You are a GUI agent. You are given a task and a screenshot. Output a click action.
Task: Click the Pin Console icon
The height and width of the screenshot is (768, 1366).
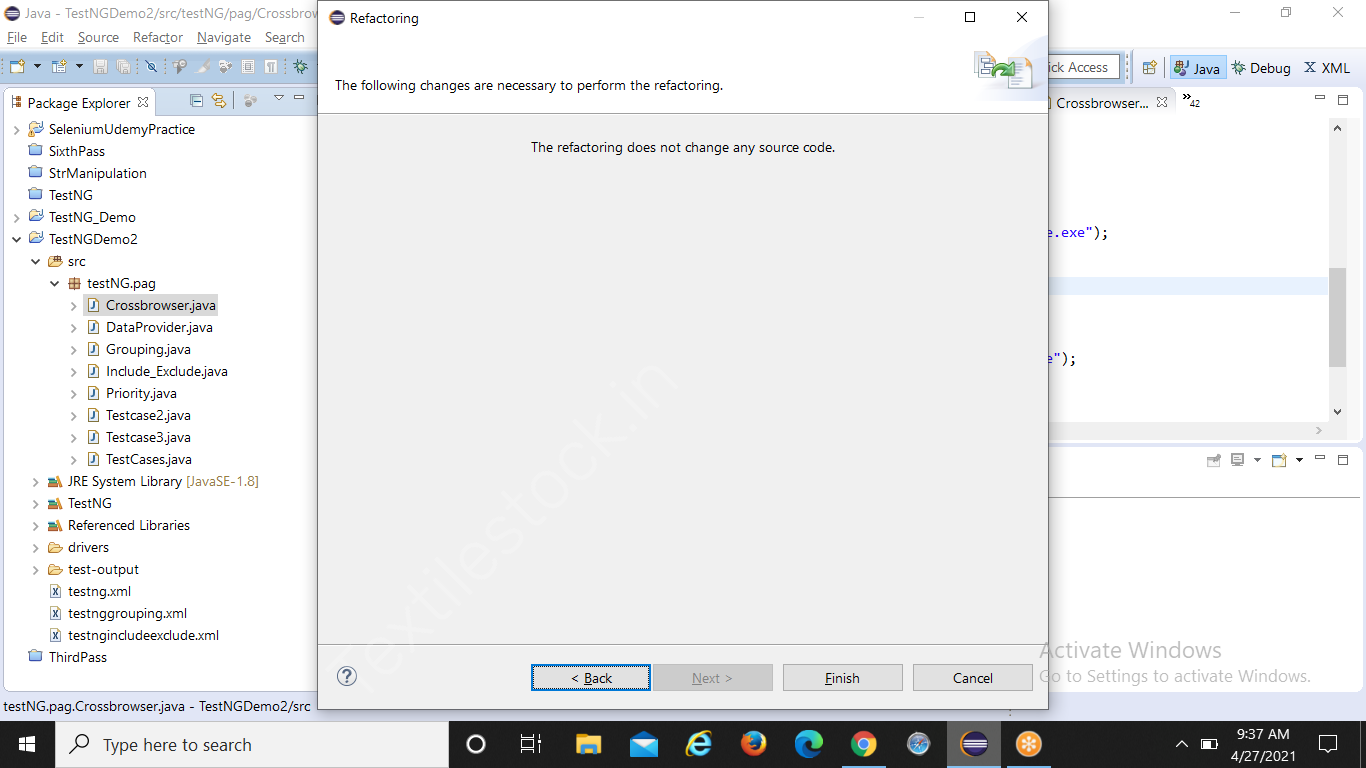[1214, 460]
